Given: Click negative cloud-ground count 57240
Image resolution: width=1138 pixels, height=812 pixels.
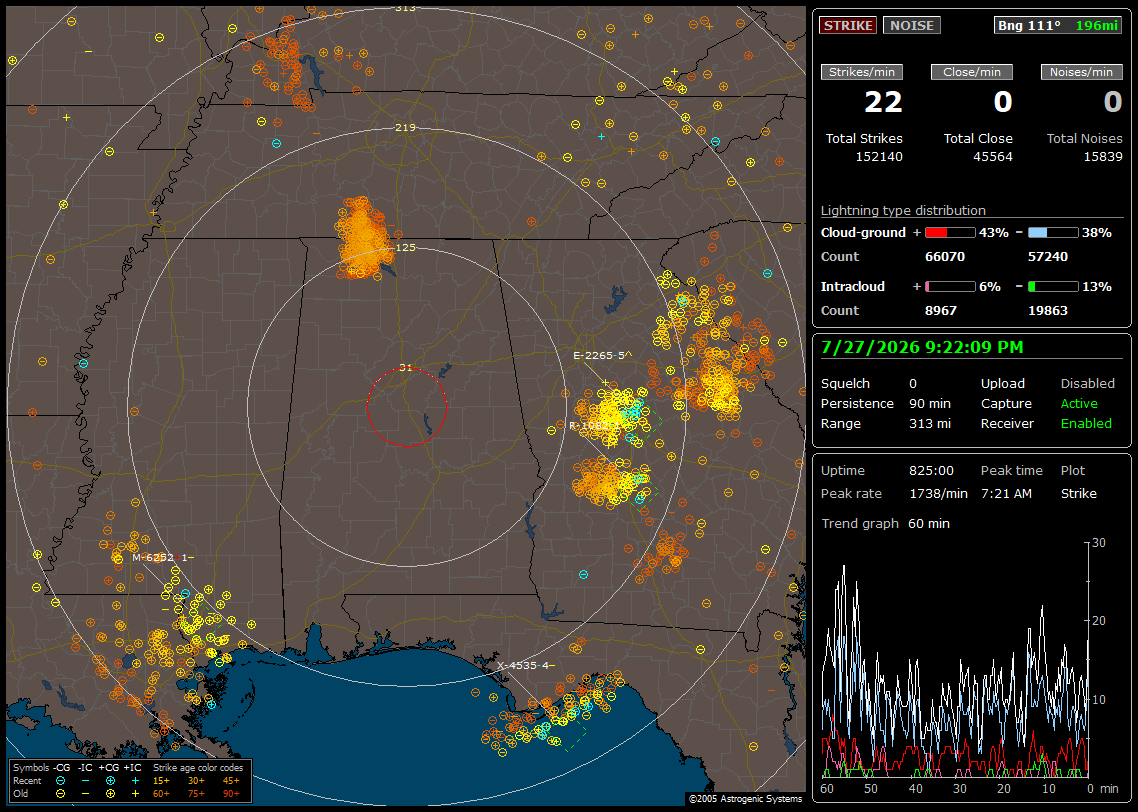Looking at the screenshot, I should pyautogui.click(x=1048, y=257).
